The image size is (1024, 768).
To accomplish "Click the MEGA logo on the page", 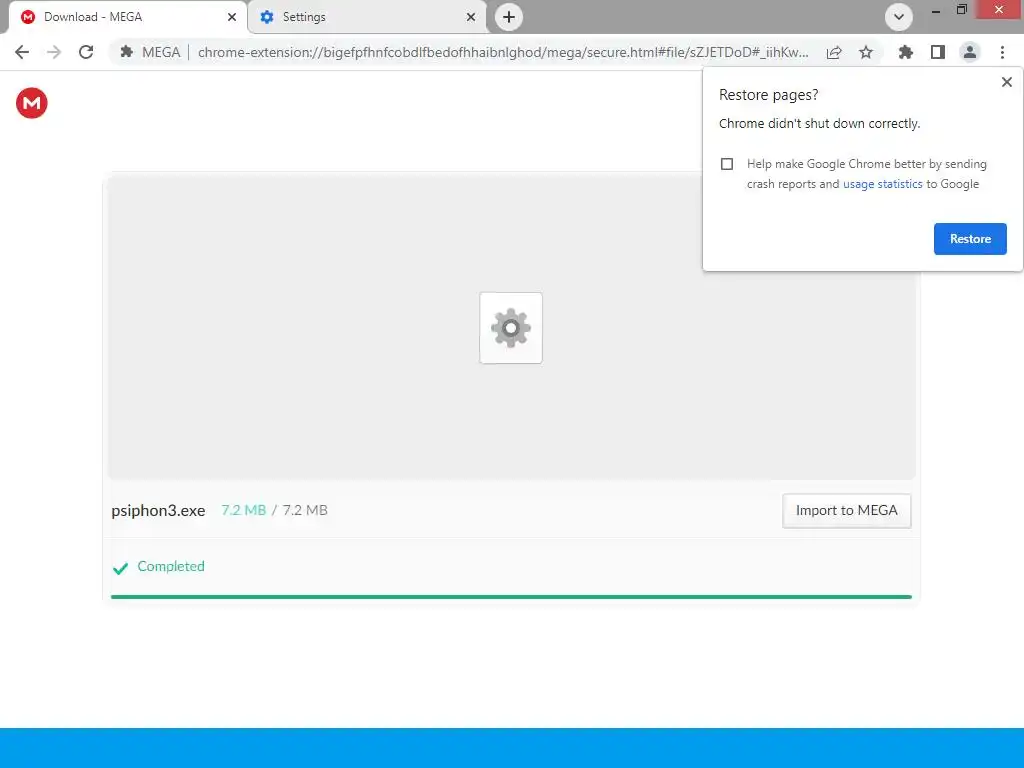I will click(31, 103).
